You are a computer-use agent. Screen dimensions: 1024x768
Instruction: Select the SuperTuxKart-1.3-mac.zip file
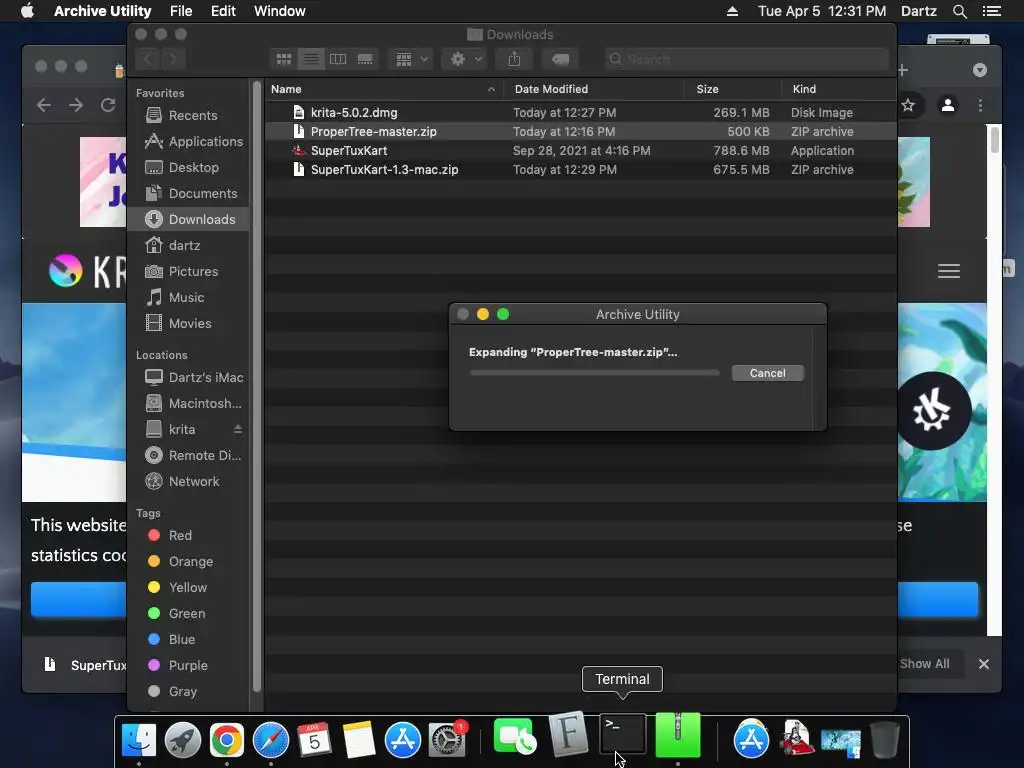(581, 170)
